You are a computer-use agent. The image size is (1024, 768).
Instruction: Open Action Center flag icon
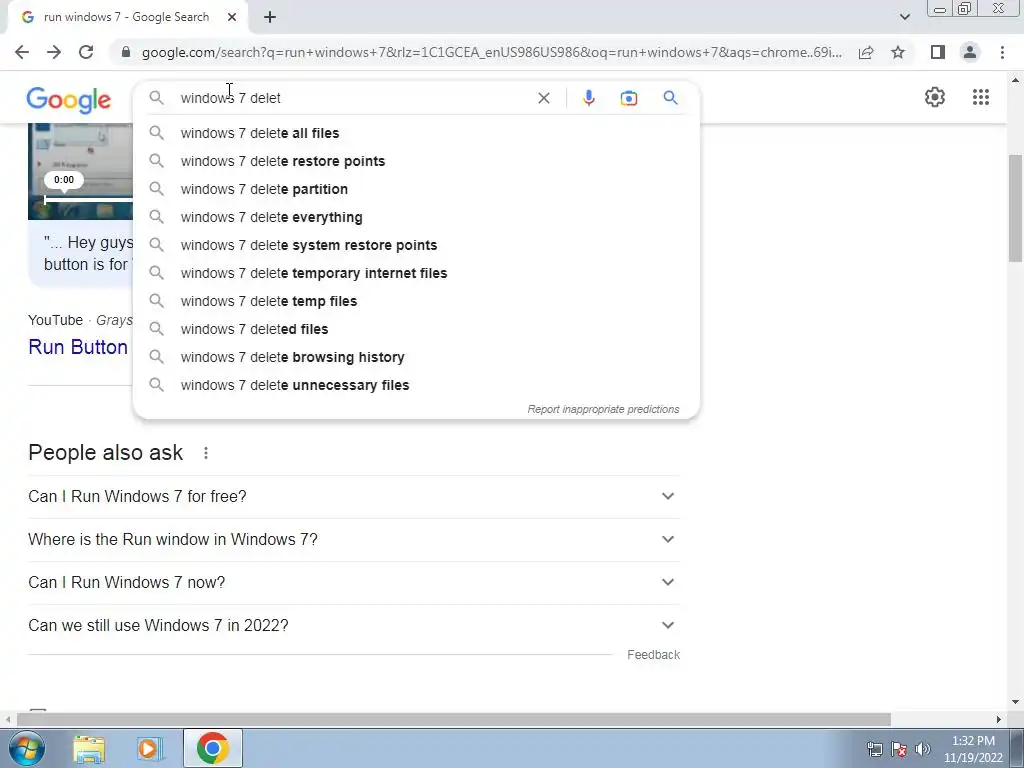tap(899, 749)
